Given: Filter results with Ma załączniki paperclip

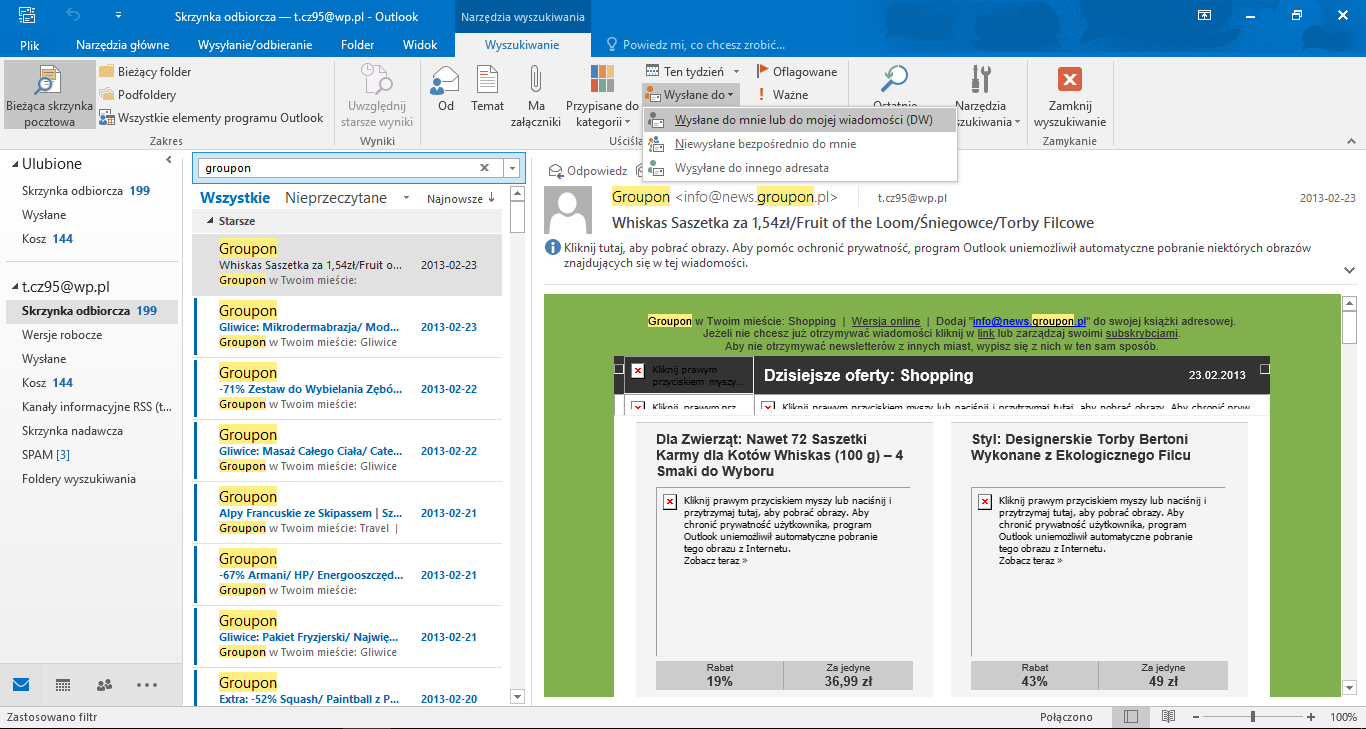Looking at the screenshot, I should click(x=537, y=96).
